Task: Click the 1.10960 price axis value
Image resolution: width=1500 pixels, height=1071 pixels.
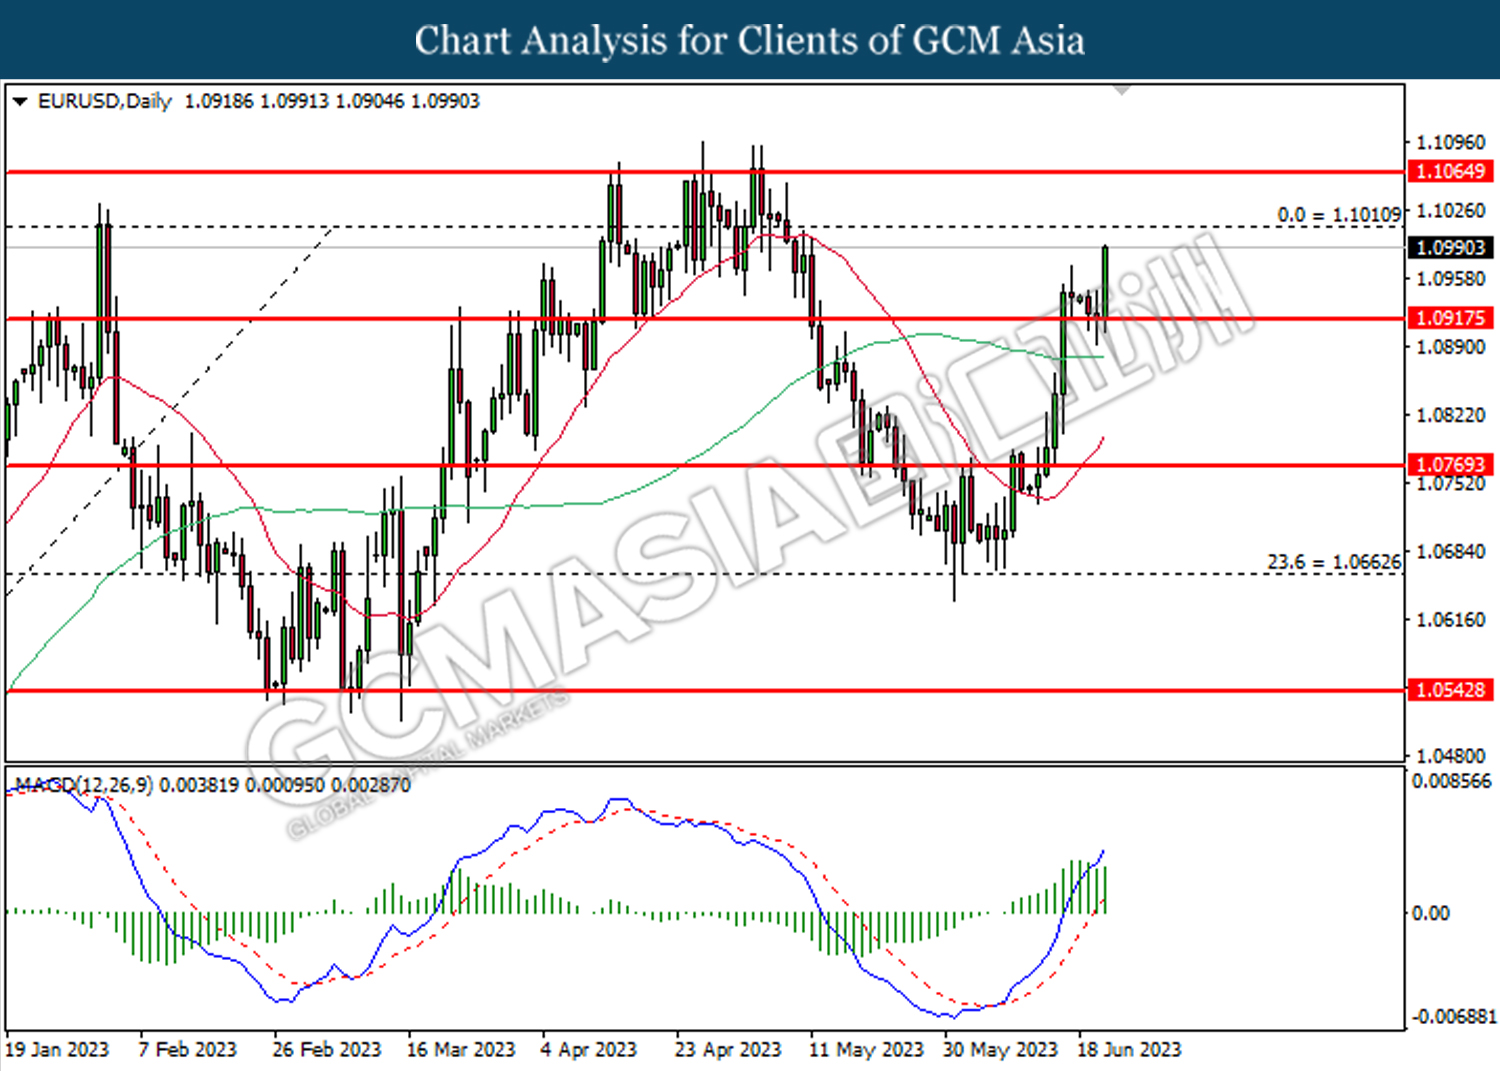Action: tap(1452, 142)
